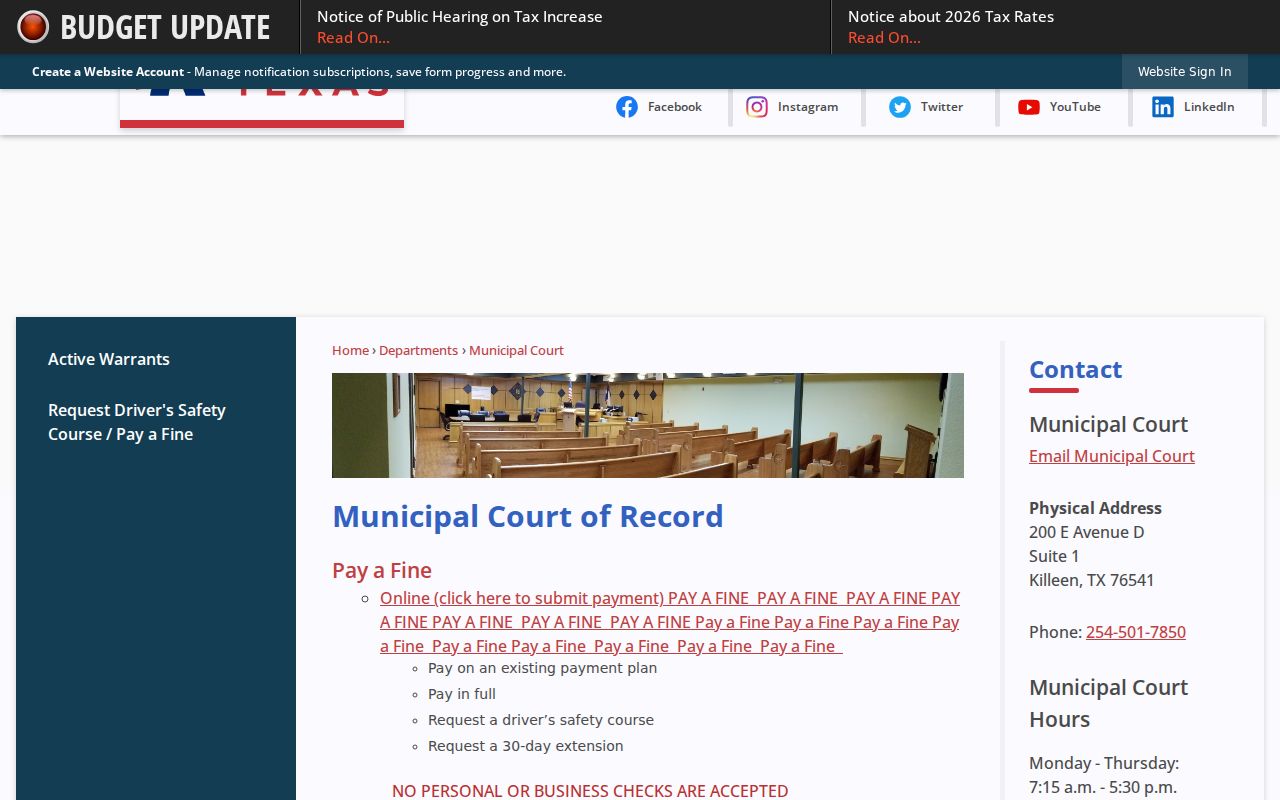Call the phone number 254-501-7850
Viewport: 1280px width, 800px height.
click(x=1136, y=632)
